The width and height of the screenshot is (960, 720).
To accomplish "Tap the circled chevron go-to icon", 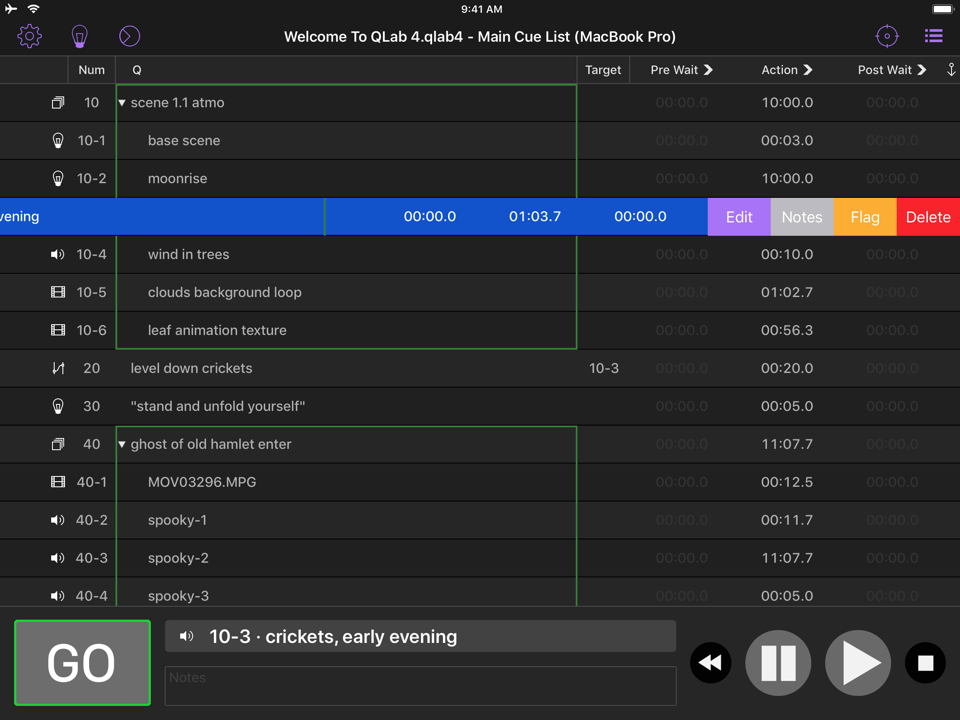I will [x=129, y=36].
